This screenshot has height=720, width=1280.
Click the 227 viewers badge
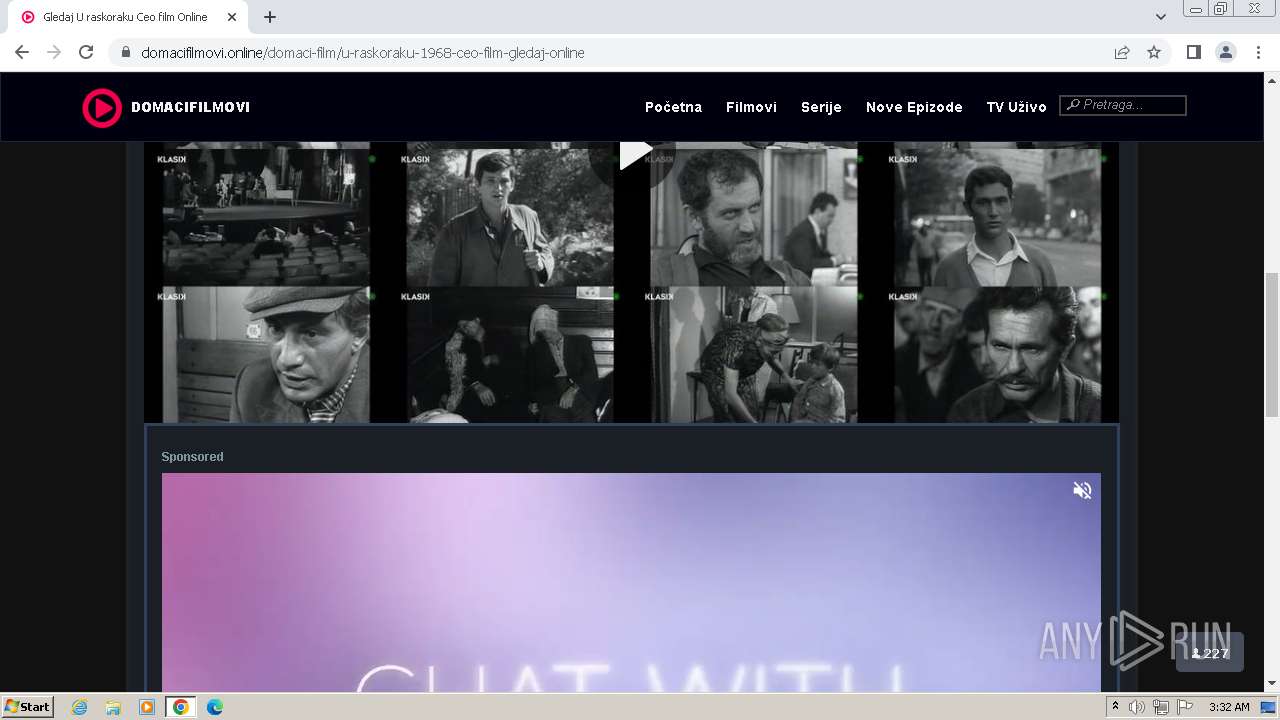click(x=1210, y=653)
